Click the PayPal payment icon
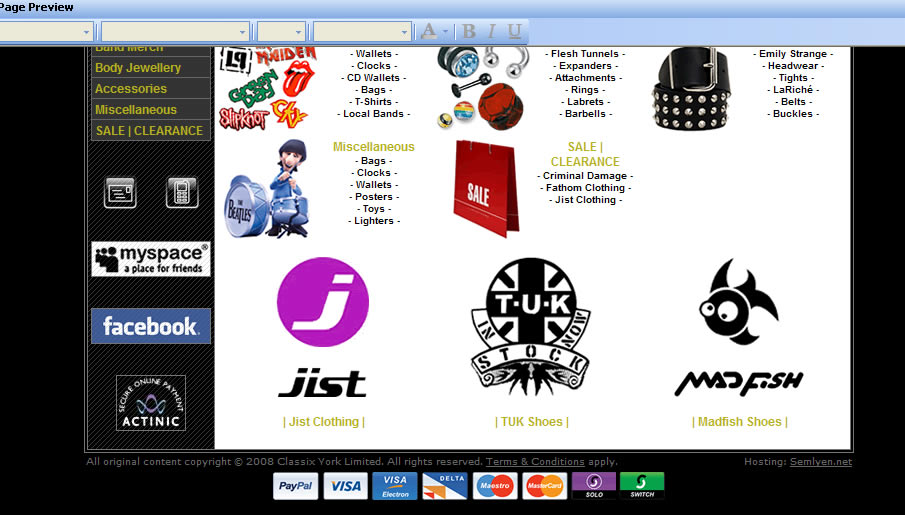 [295, 486]
